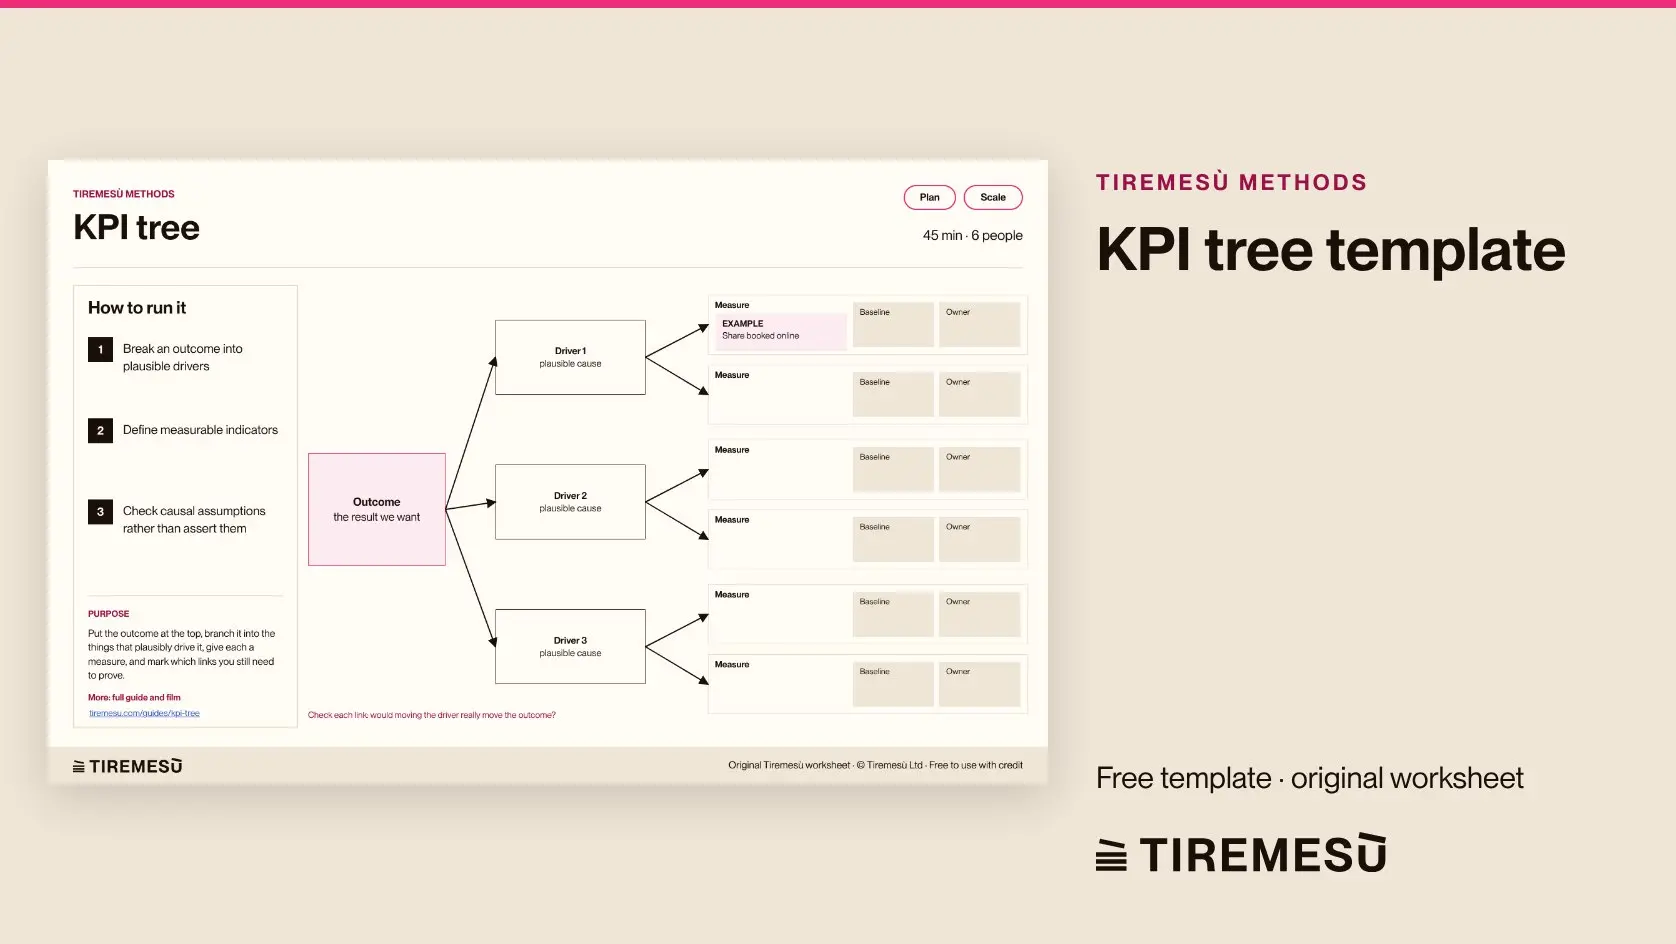
Task: Click the footer "Original Tiremesù worksheet" credit line
Action: tap(875, 765)
